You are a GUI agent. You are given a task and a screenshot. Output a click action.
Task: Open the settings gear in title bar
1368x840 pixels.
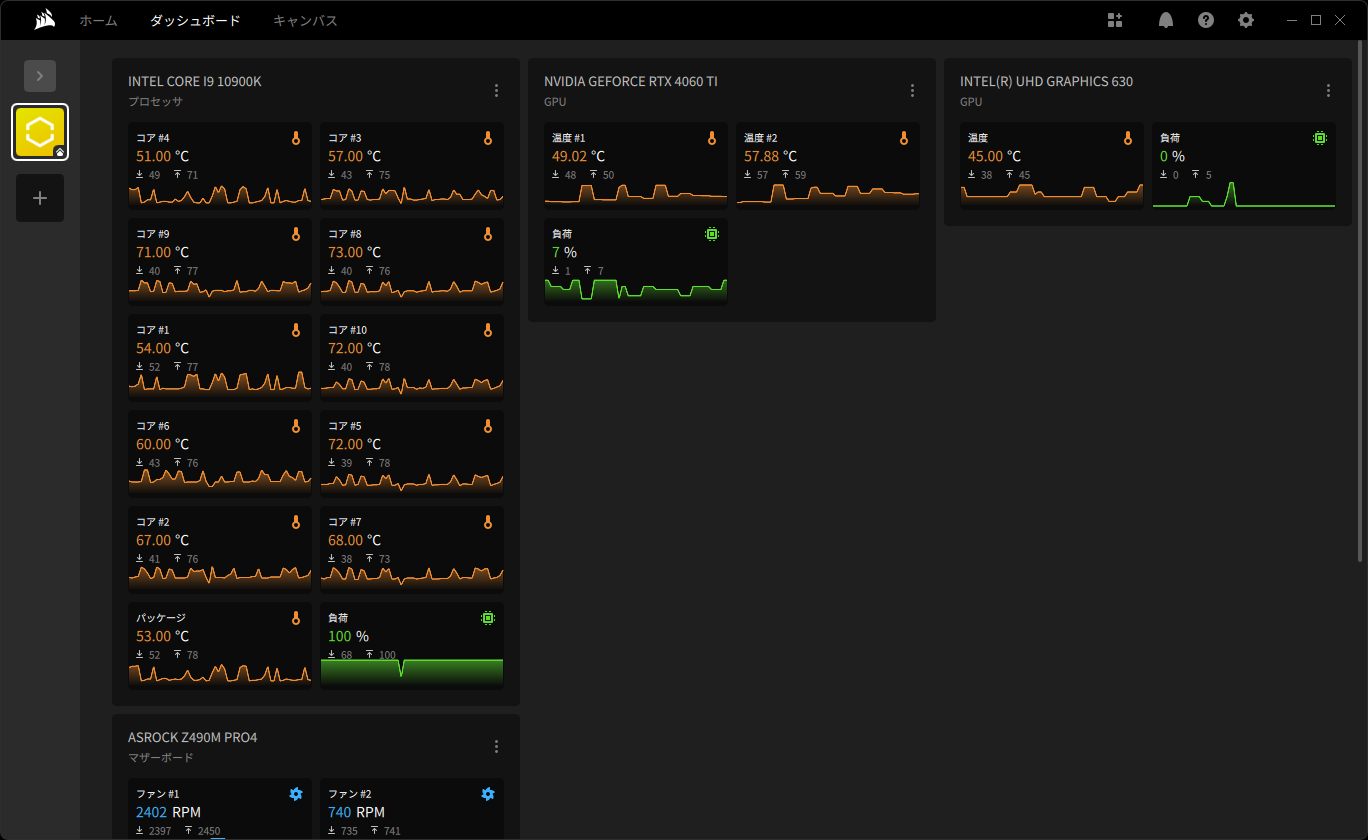(1245, 20)
